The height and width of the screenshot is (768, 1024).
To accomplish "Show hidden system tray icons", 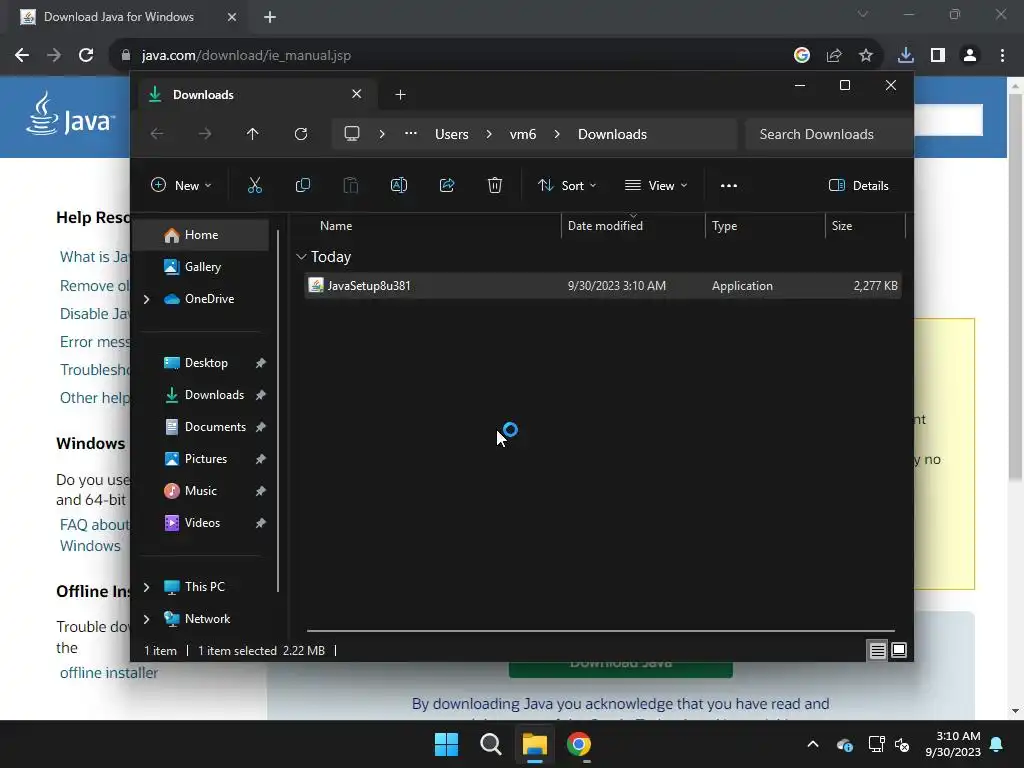I will 813,744.
